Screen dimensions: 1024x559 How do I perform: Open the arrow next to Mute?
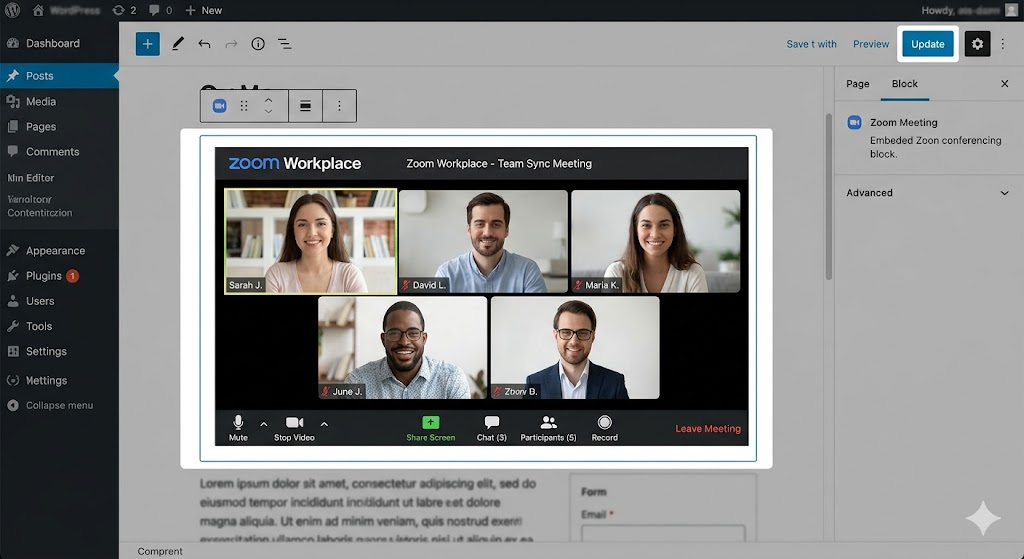264,424
